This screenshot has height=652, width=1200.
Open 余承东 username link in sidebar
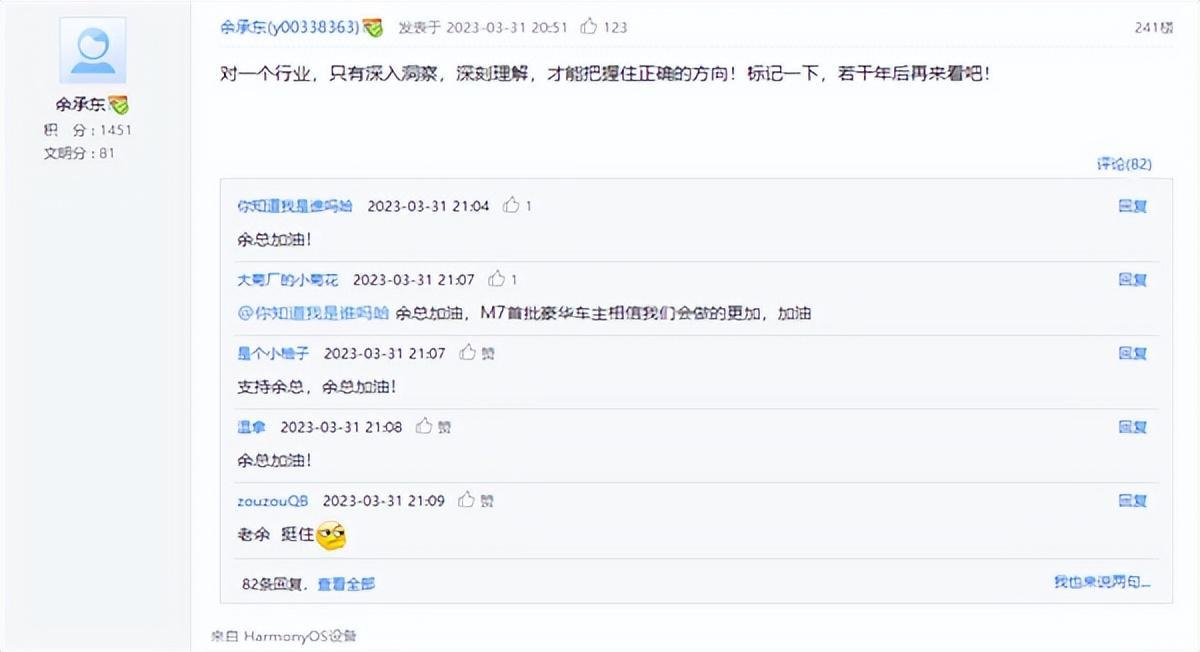(81, 105)
